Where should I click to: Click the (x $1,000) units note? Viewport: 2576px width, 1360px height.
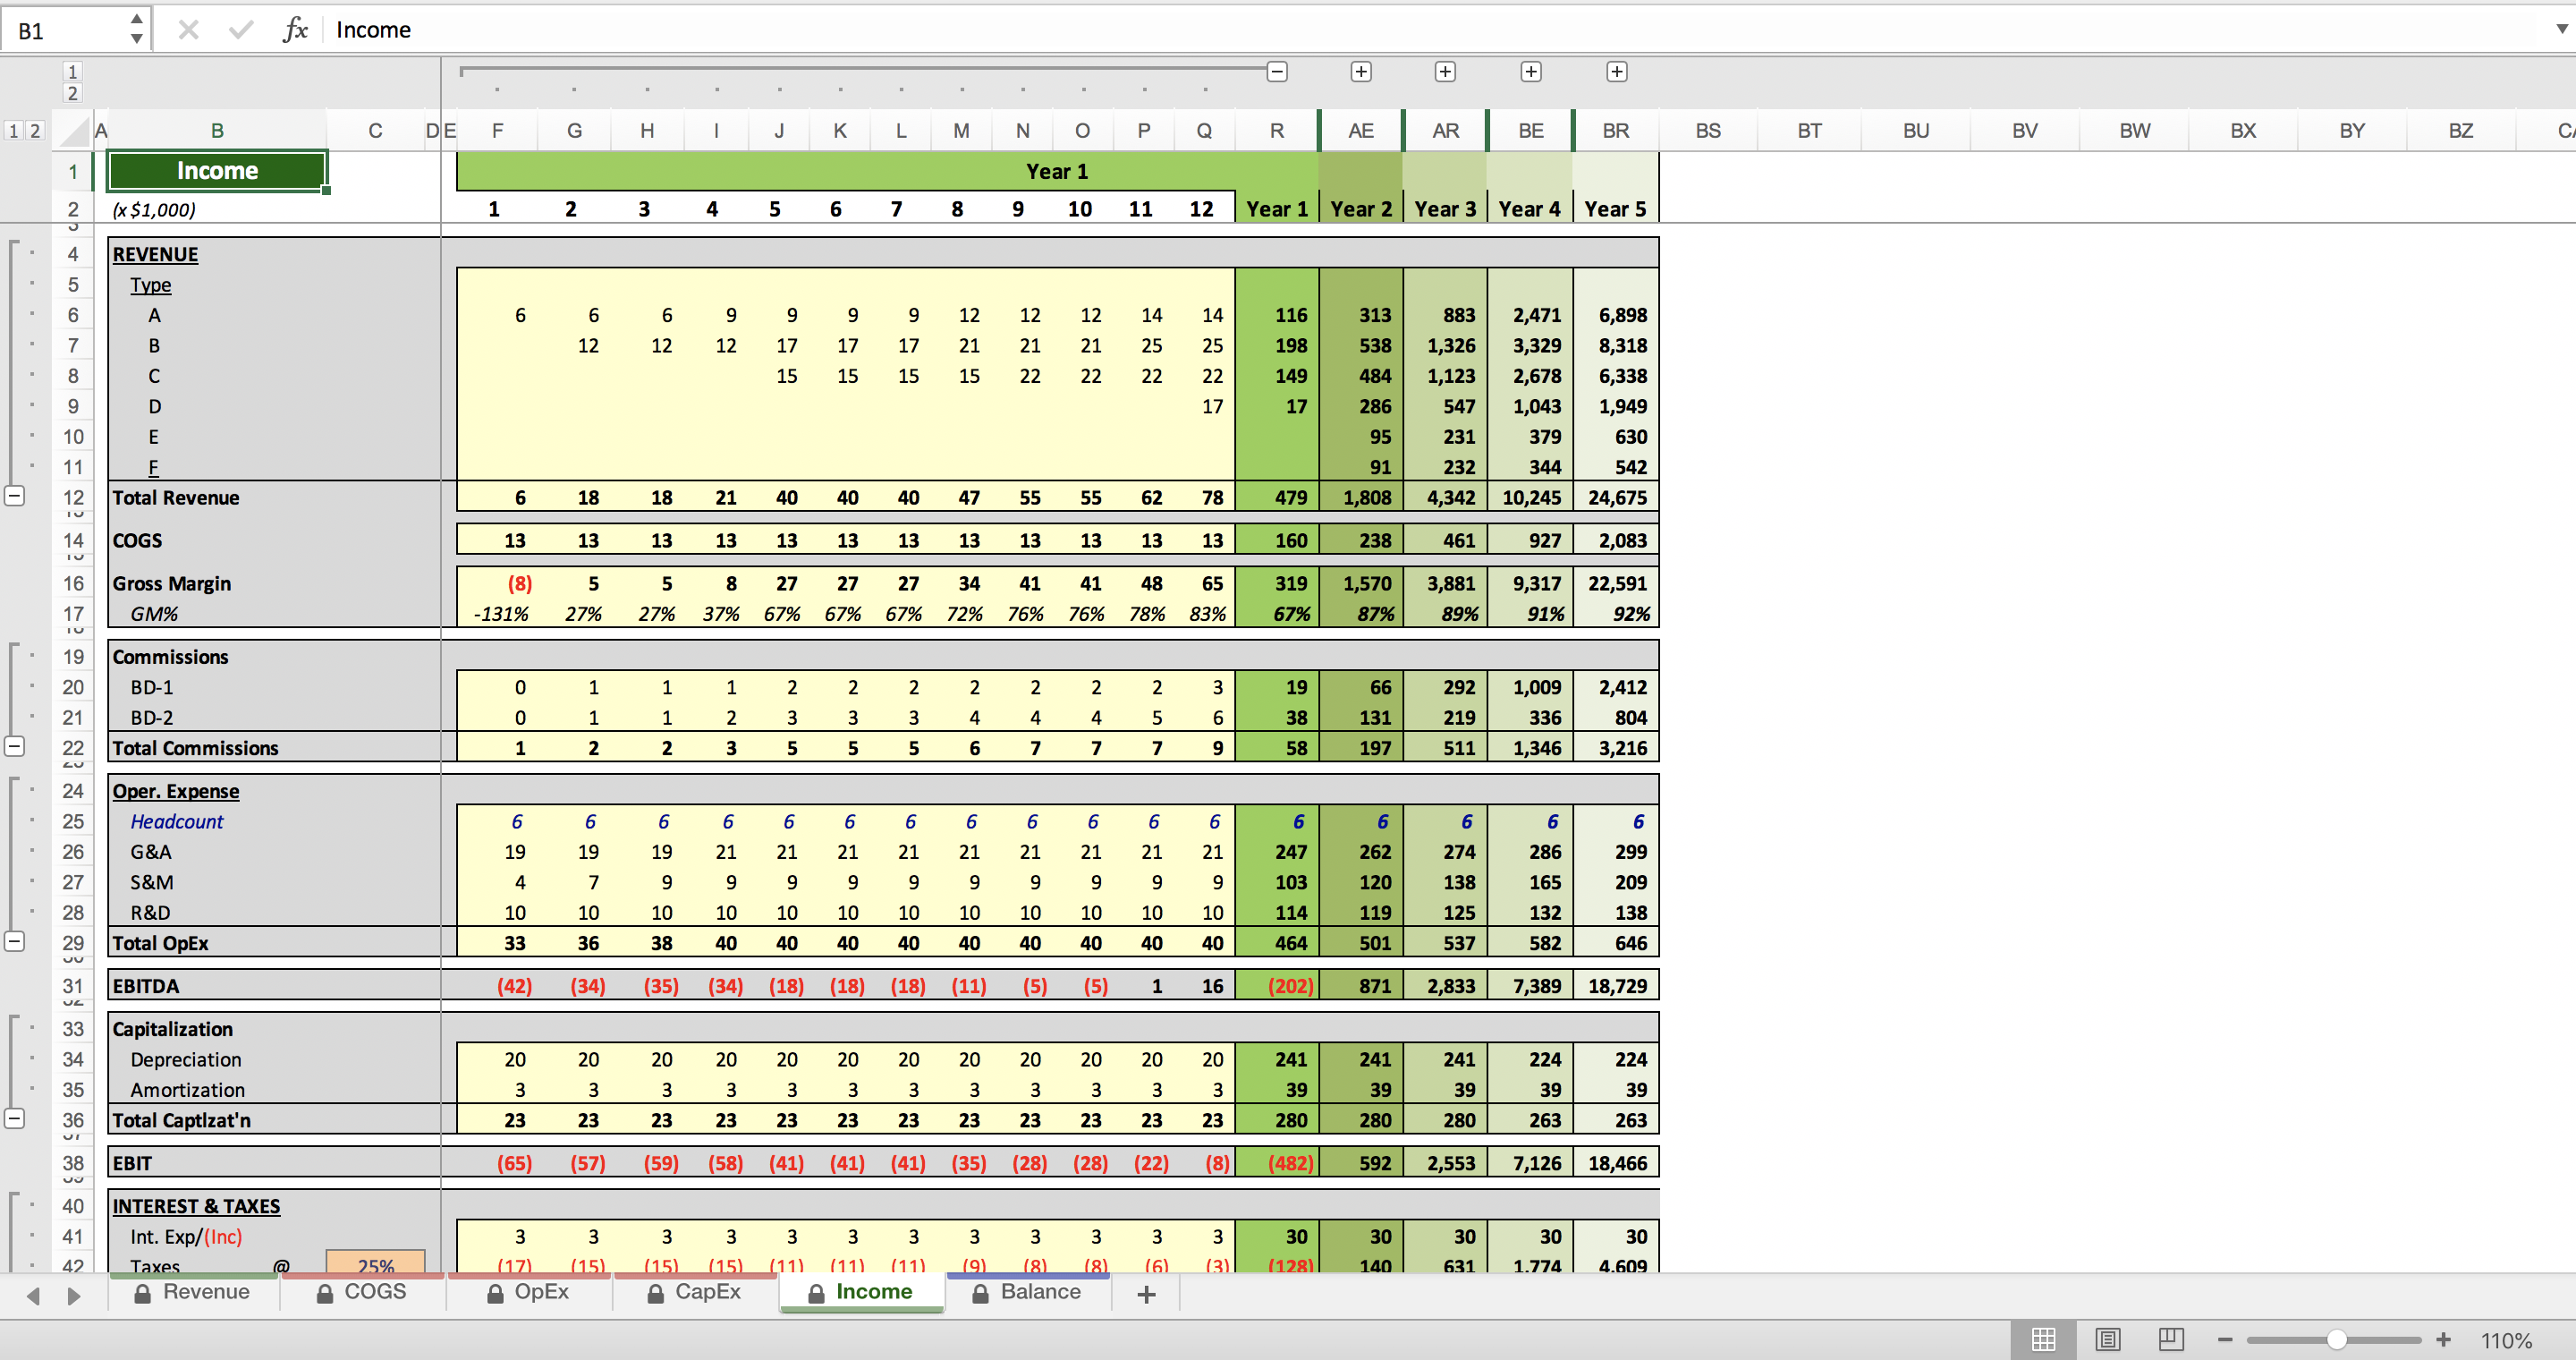(x=154, y=209)
